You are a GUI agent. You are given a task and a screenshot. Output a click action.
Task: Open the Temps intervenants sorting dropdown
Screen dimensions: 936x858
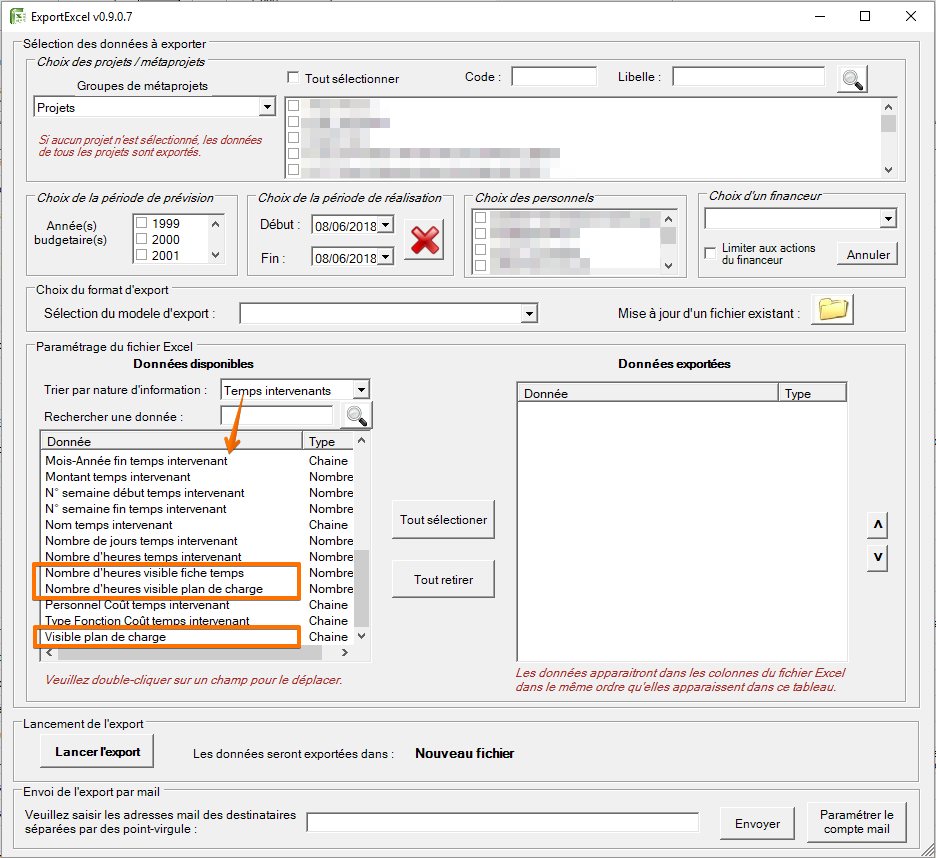click(361, 389)
